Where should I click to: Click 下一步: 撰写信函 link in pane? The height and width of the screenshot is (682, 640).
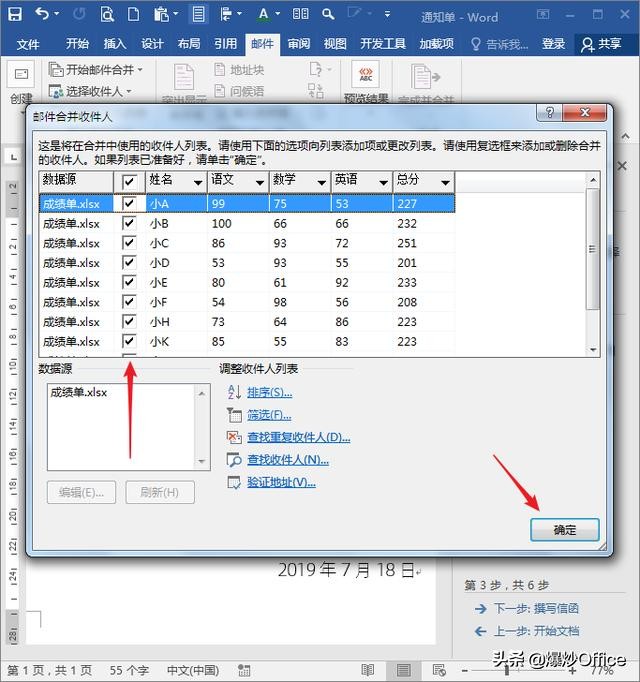[536, 608]
